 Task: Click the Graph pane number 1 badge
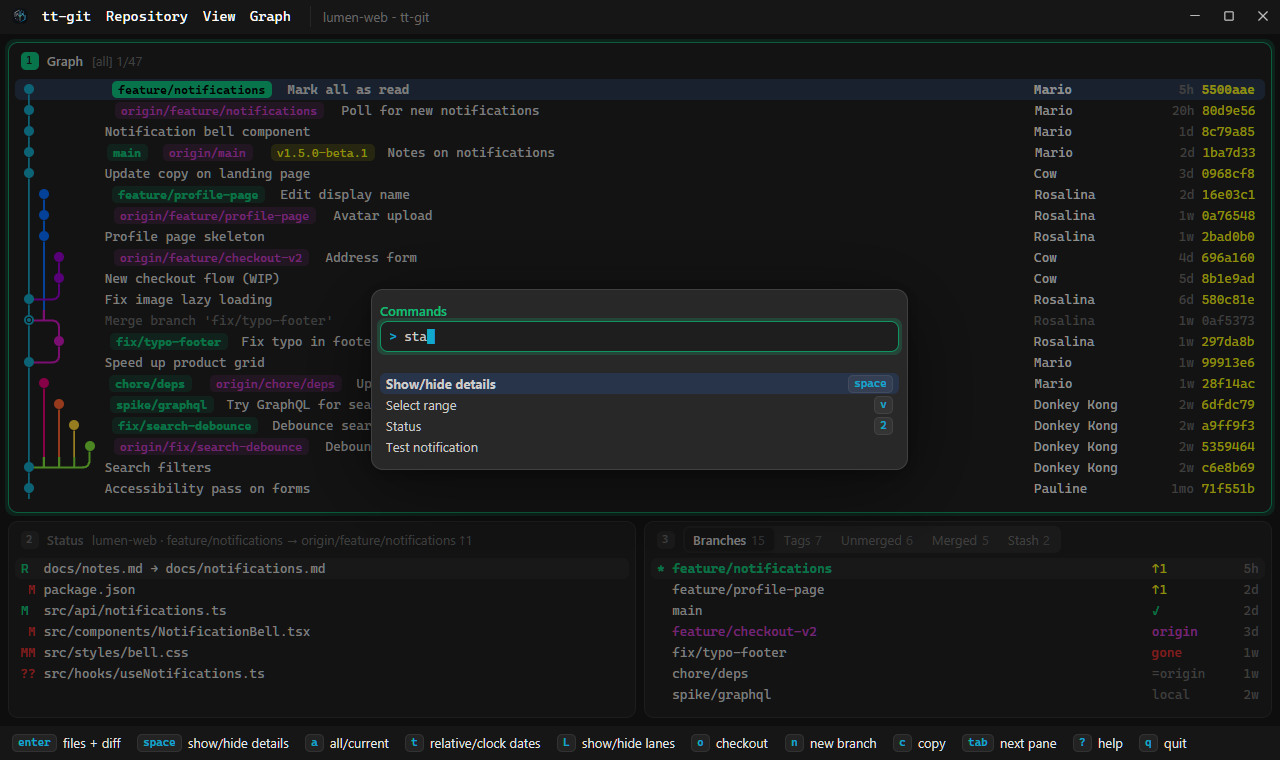(29, 61)
